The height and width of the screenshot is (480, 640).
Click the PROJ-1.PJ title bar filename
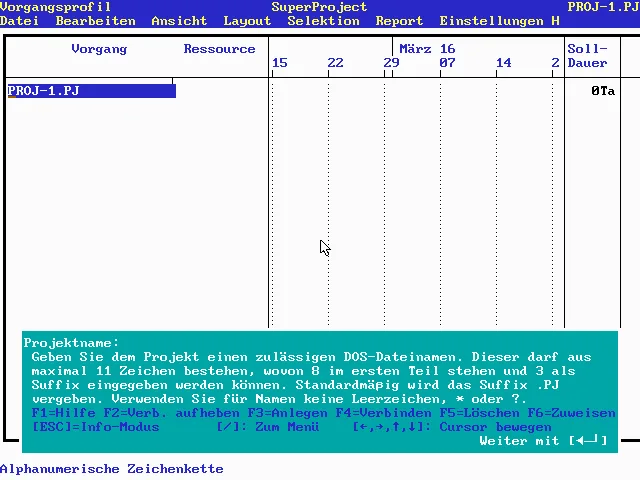(603, 7)
